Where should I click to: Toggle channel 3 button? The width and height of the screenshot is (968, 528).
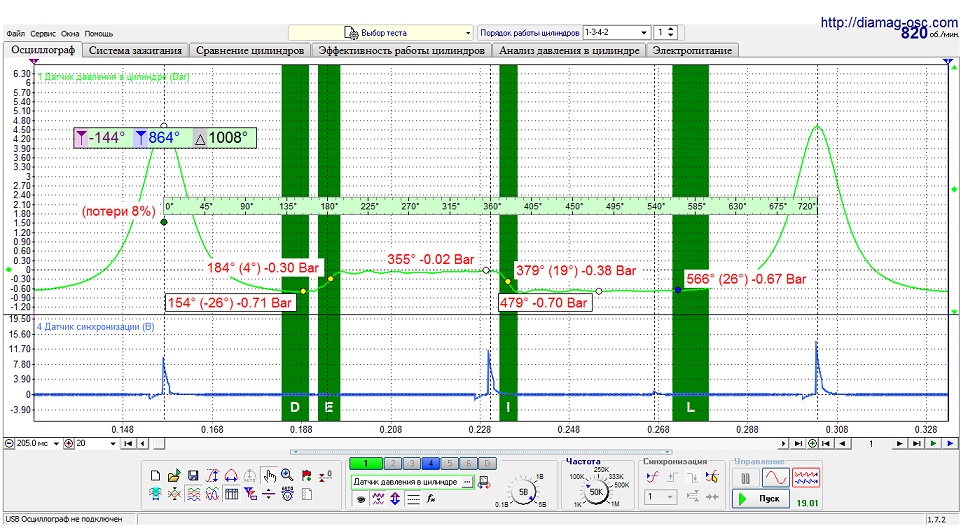tap(412, 464)
